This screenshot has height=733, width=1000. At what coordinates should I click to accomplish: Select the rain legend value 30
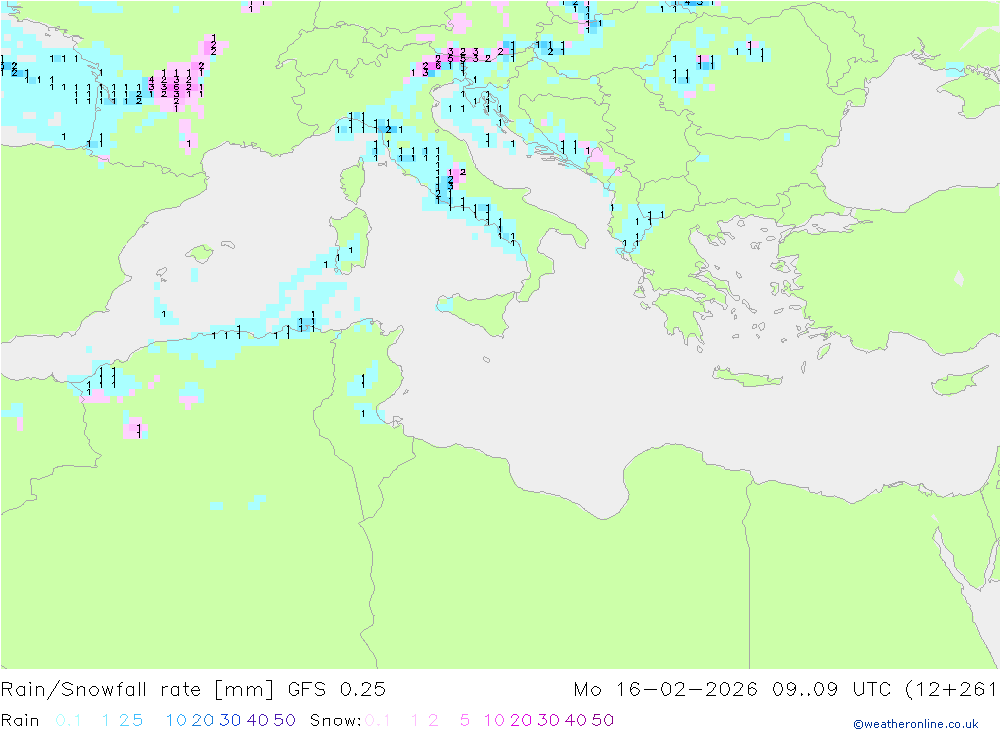(x=230, y=720)
